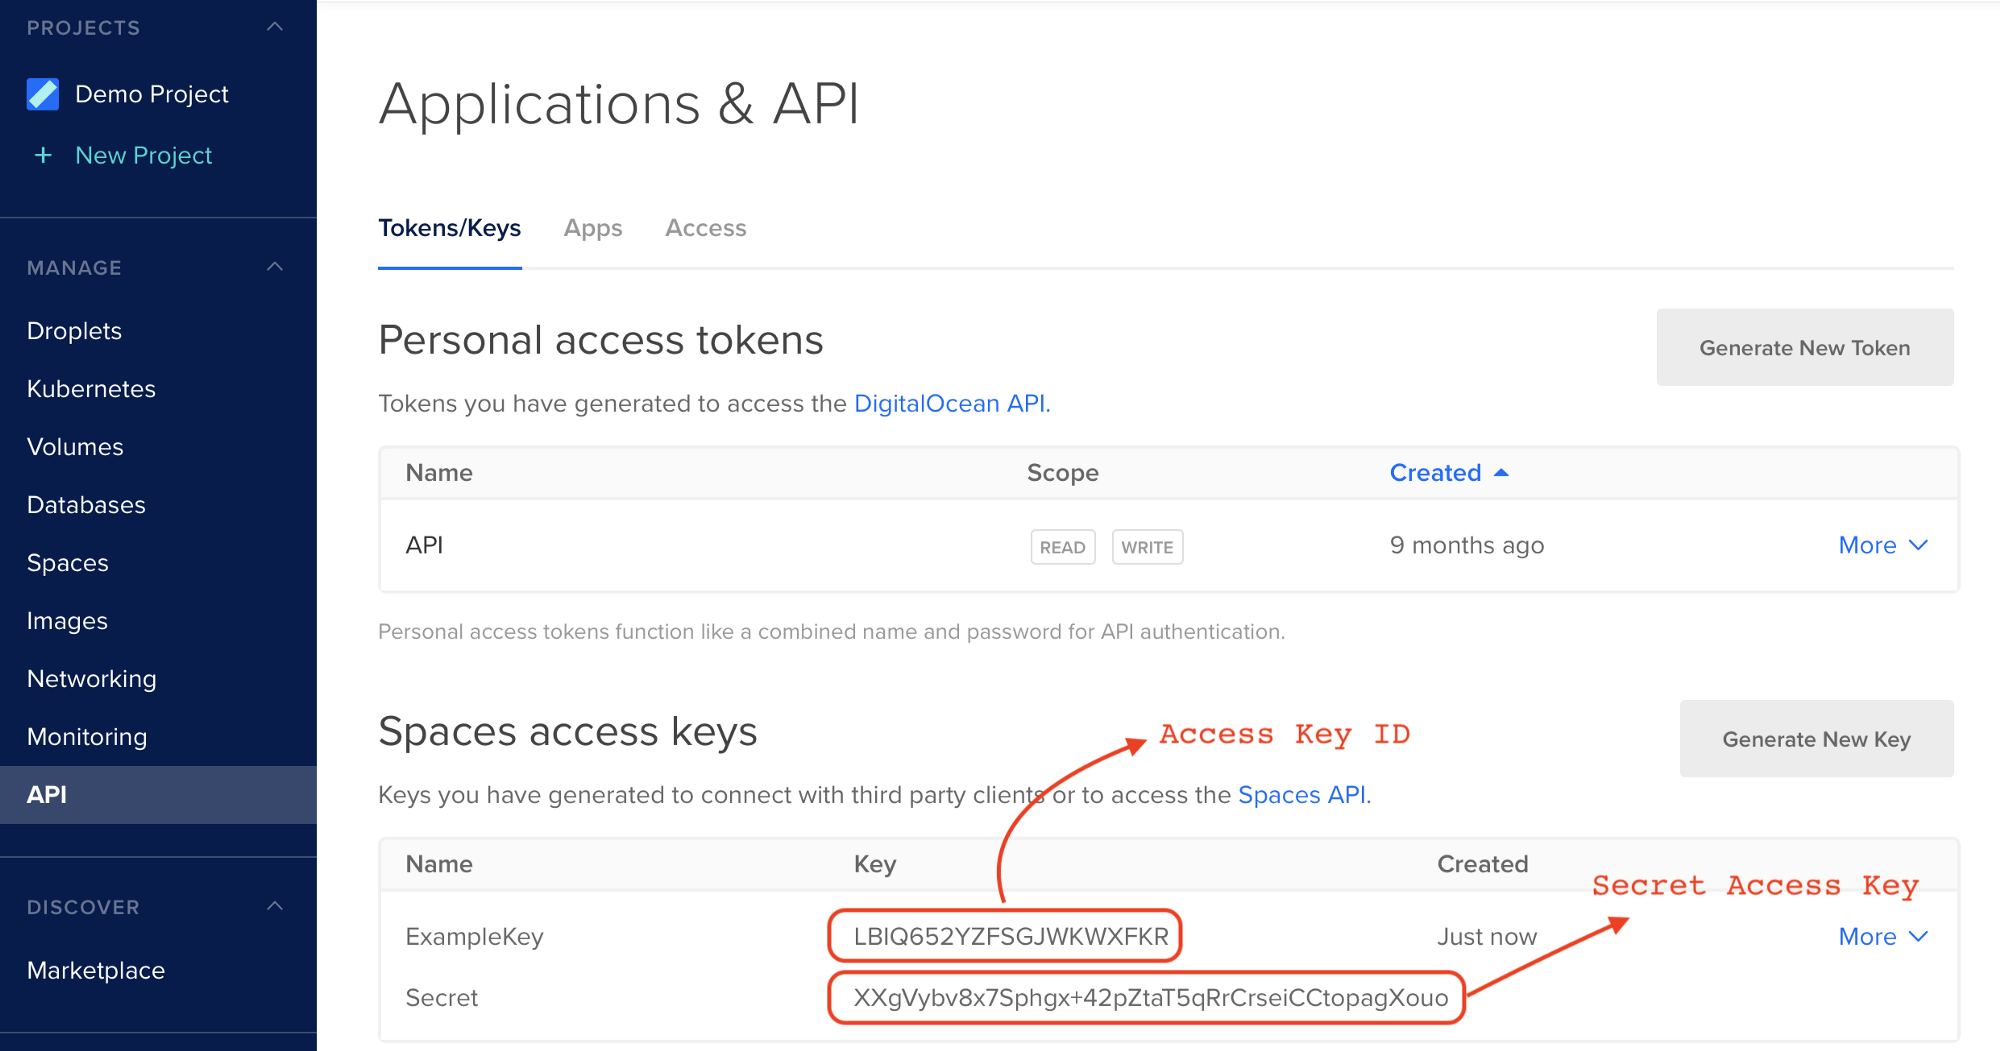Image resolution: width=2000 pixels, height=1051 pixels.
Task: Open the More dropdown for ExampleKey
Action: [x=1882, y=937]
